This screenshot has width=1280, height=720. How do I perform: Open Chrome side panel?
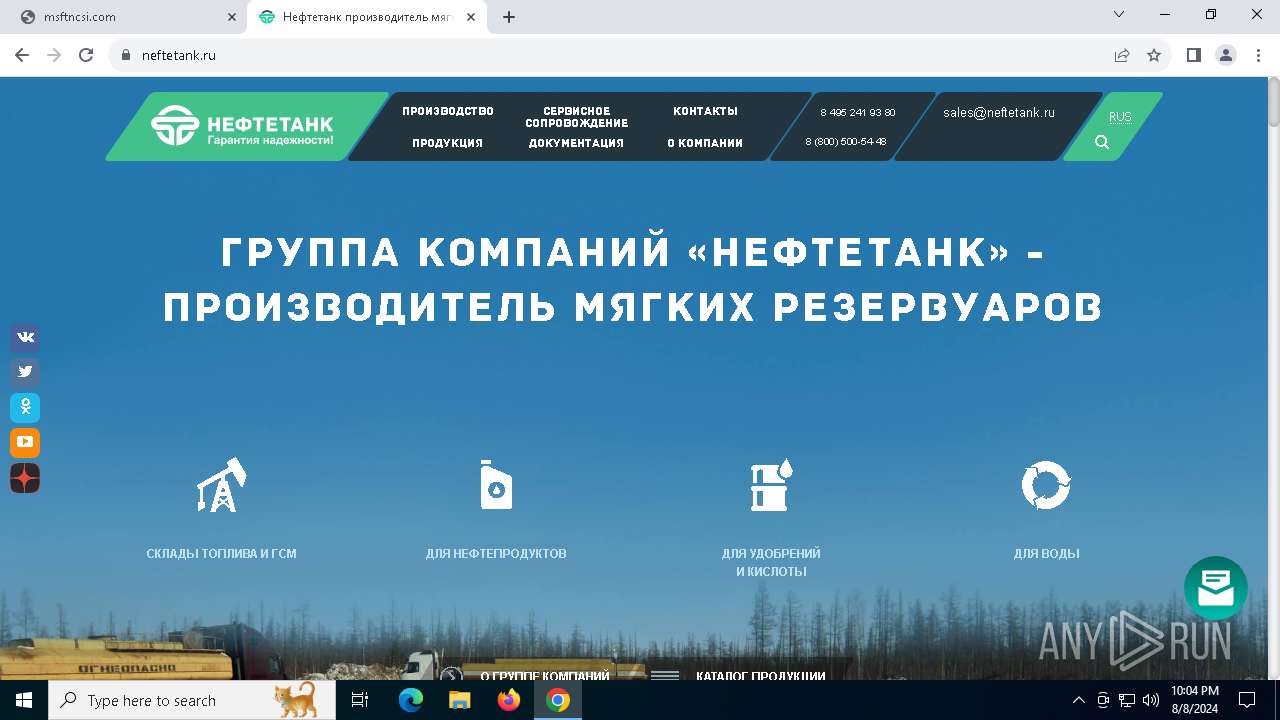tap(1194, 56)
